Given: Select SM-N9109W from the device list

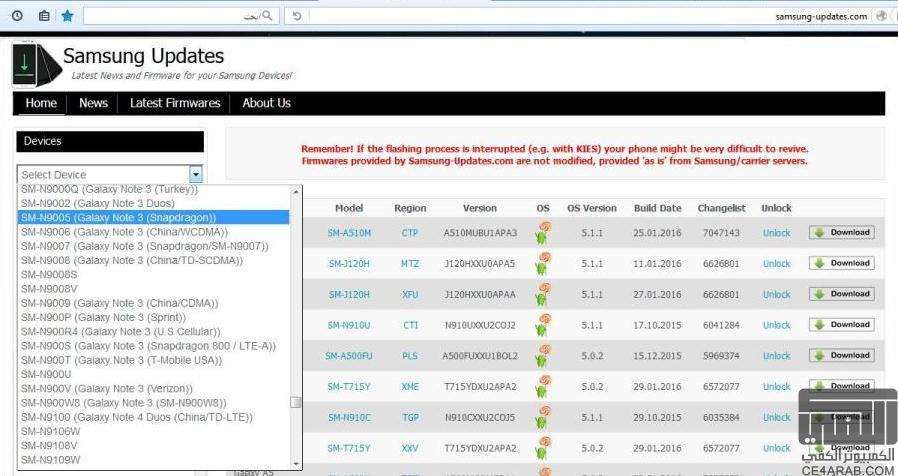Looking at the screenshot, I should (153, 459).
